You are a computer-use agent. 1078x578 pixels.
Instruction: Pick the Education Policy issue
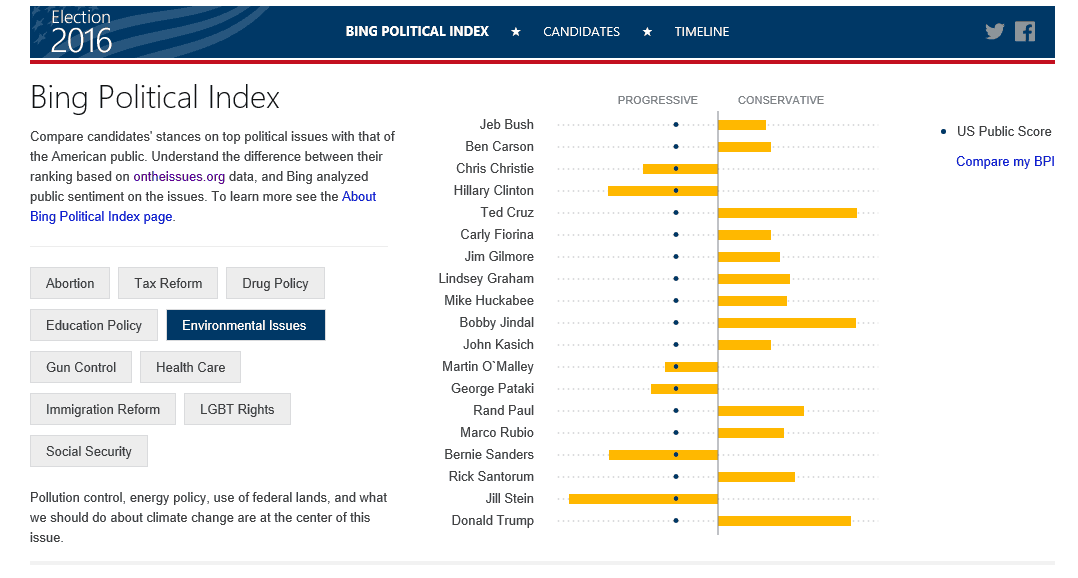tap(94, 325)
